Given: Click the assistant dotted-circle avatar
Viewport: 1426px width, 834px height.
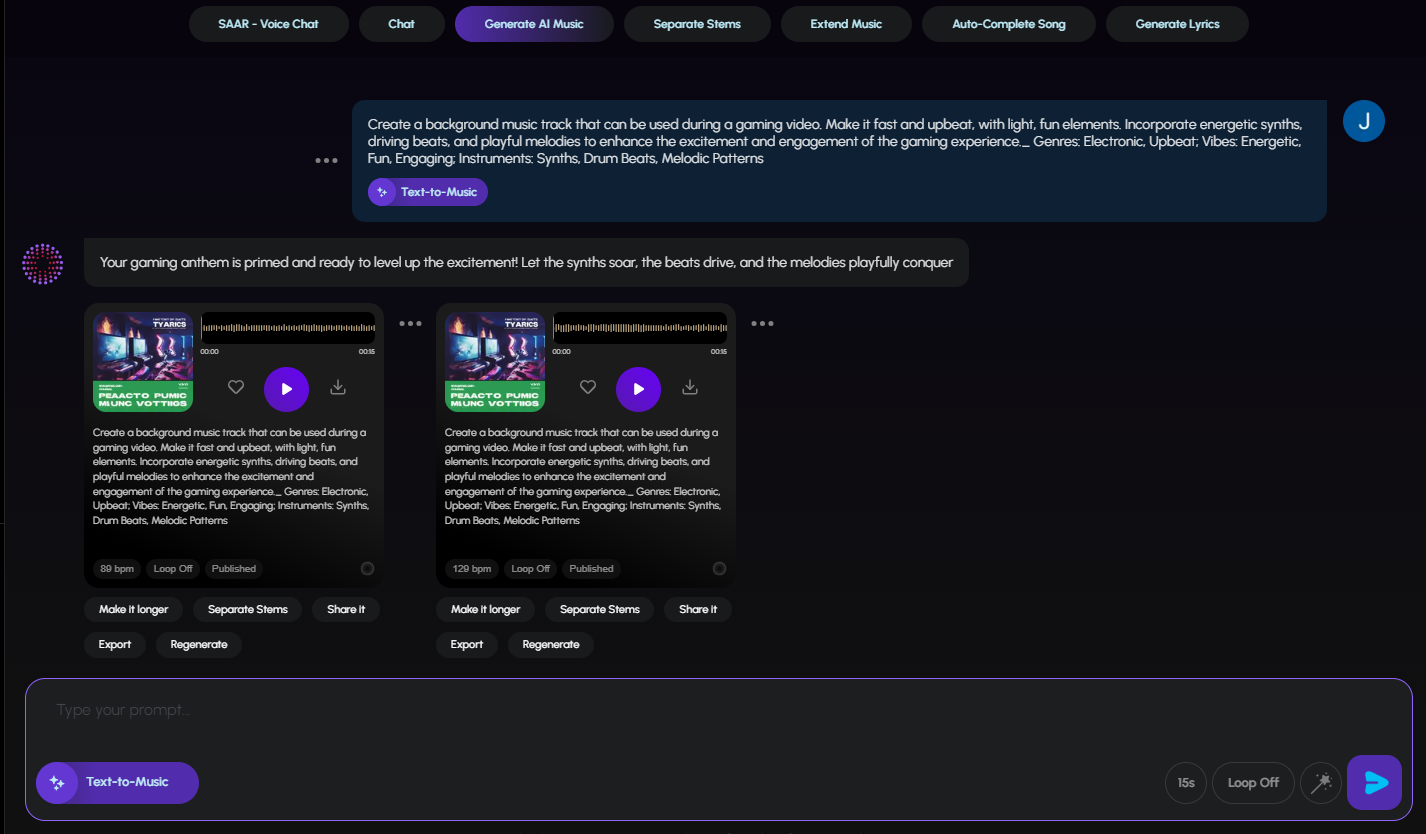Looking at the screenshot, I should click(42, 264).
